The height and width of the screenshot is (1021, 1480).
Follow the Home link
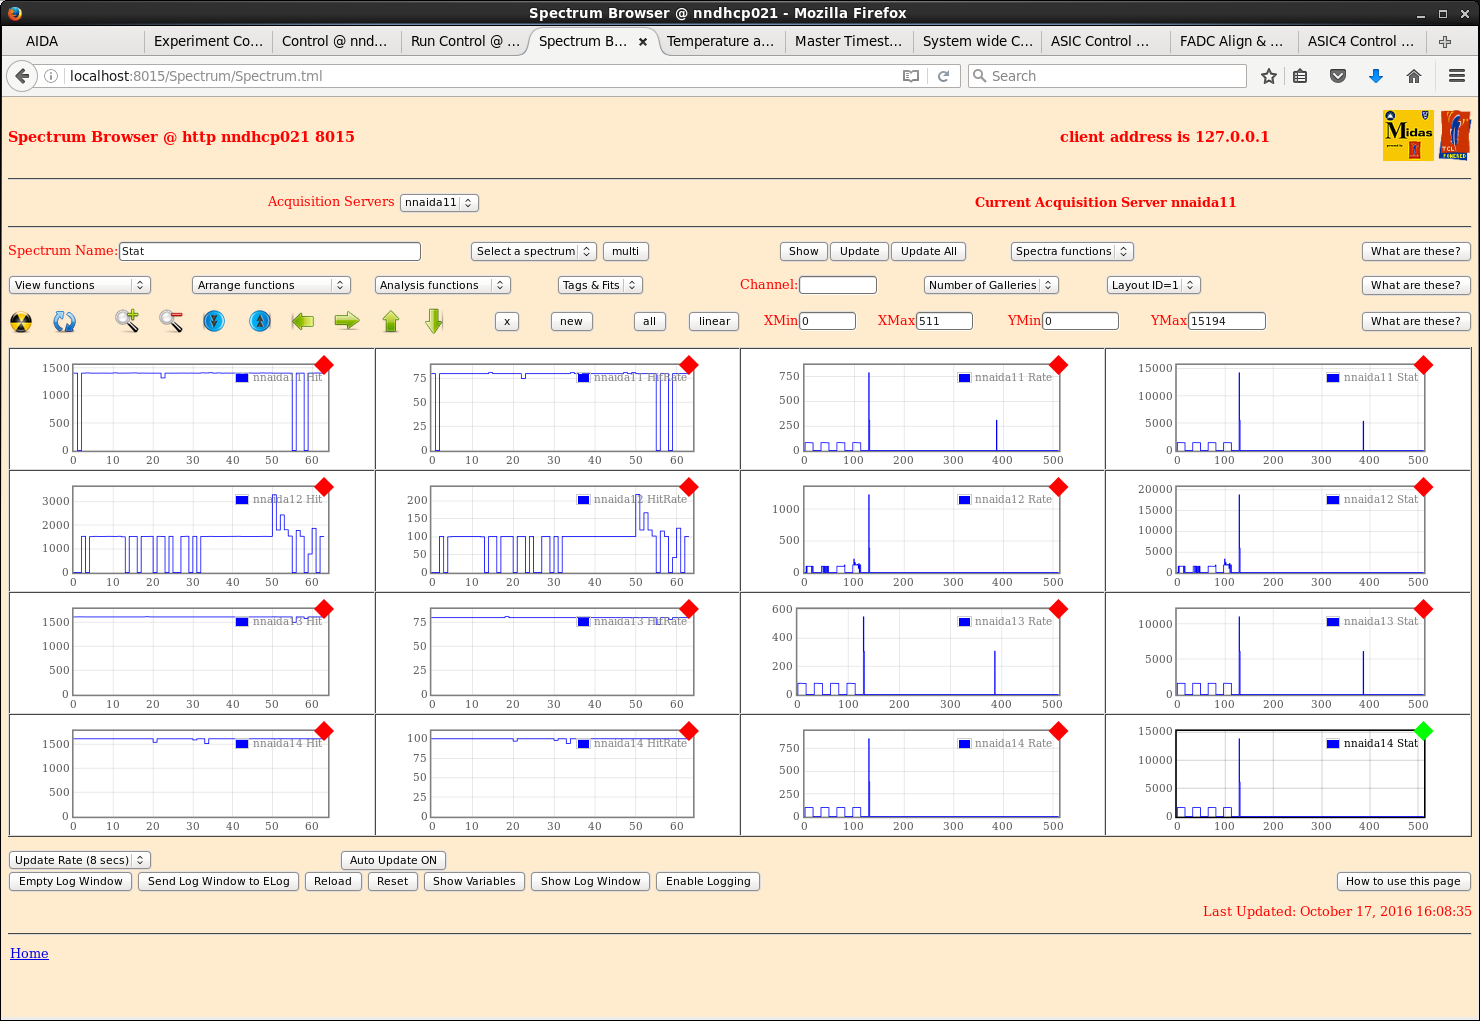coord(29,954)
